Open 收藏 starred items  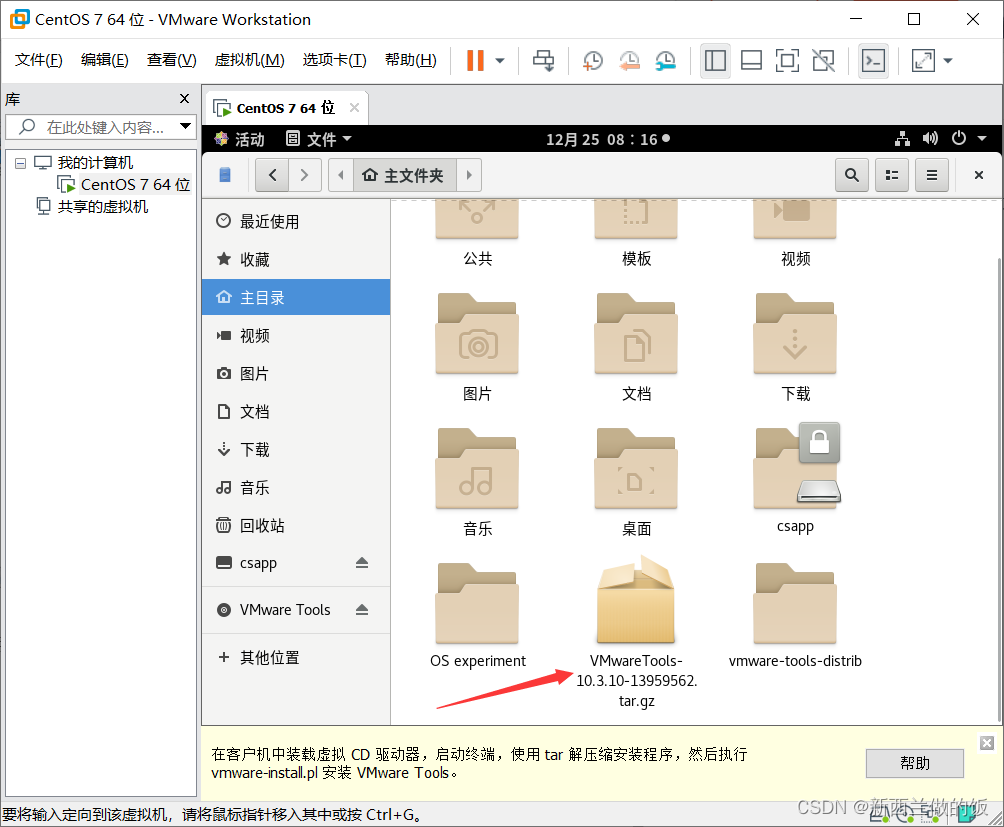tap(296, 259)
